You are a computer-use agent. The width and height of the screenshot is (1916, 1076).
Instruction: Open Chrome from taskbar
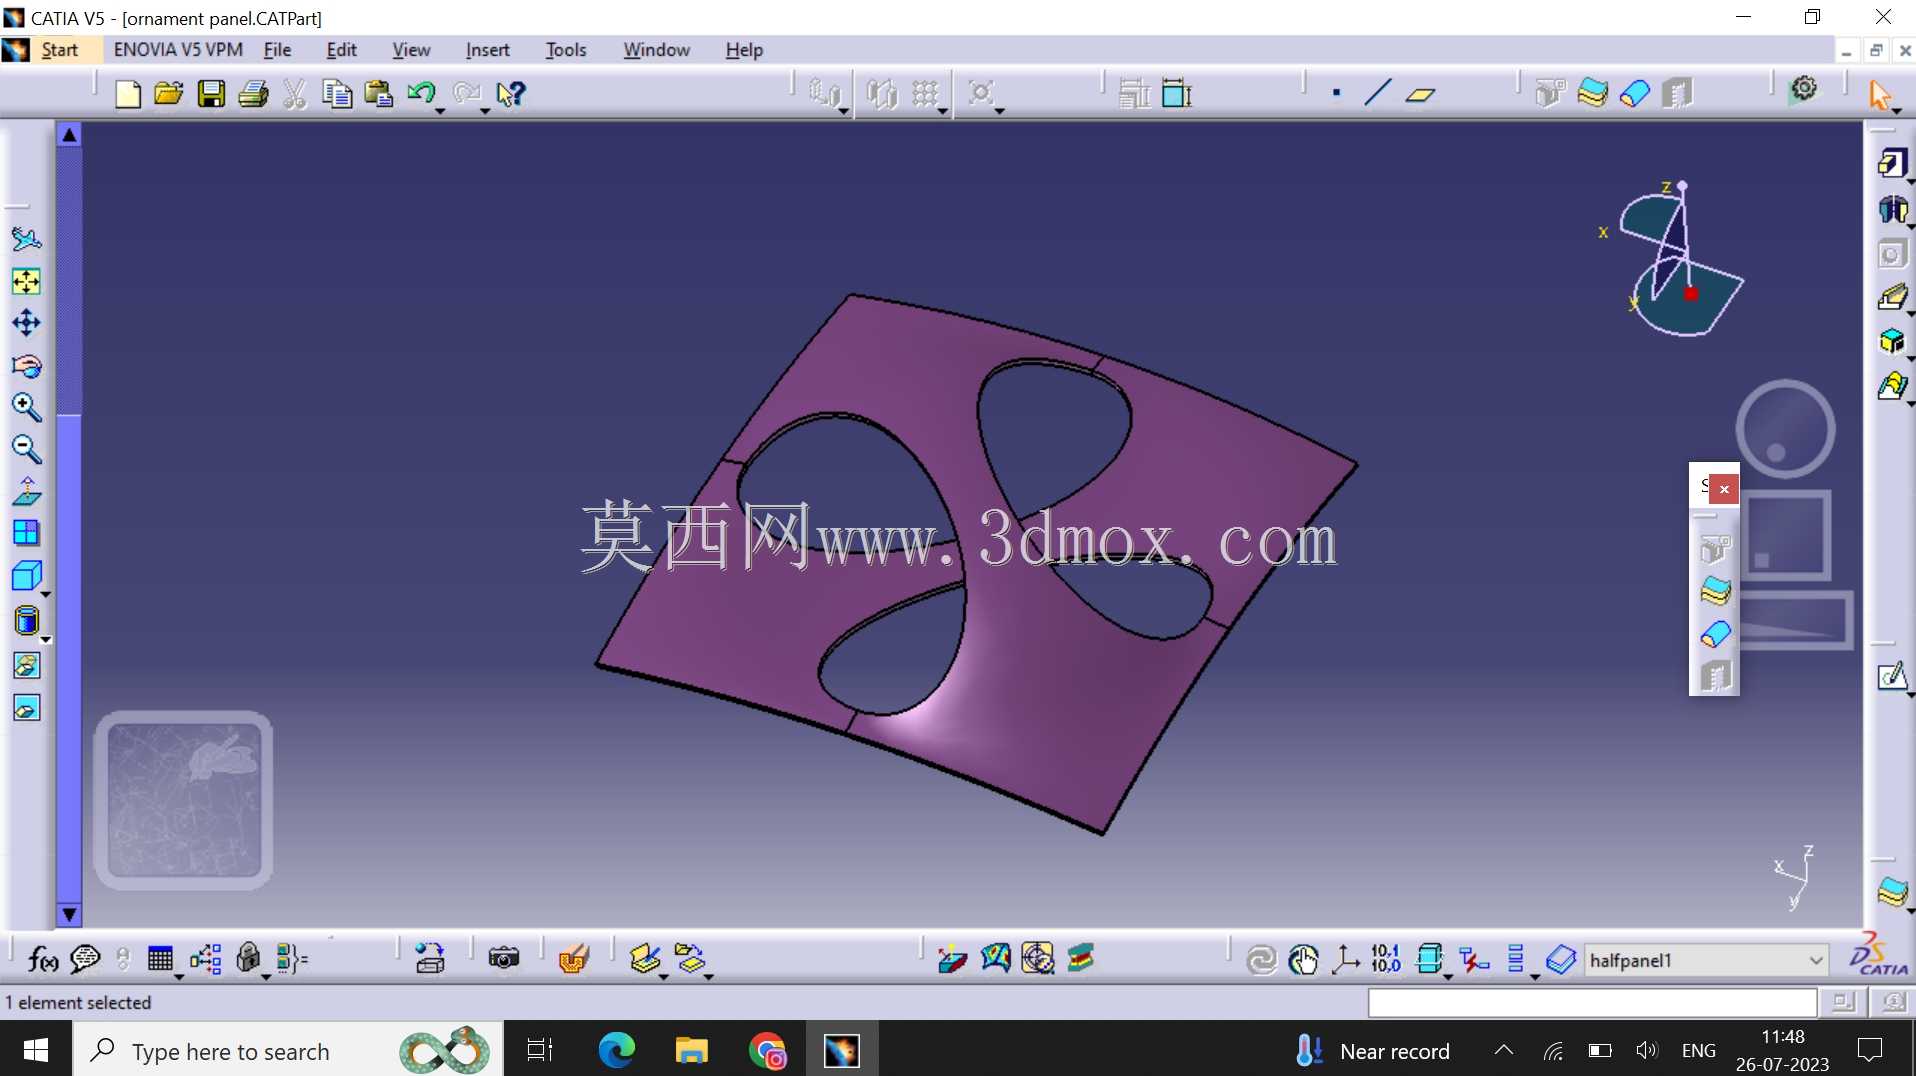tap(767, 1050)
